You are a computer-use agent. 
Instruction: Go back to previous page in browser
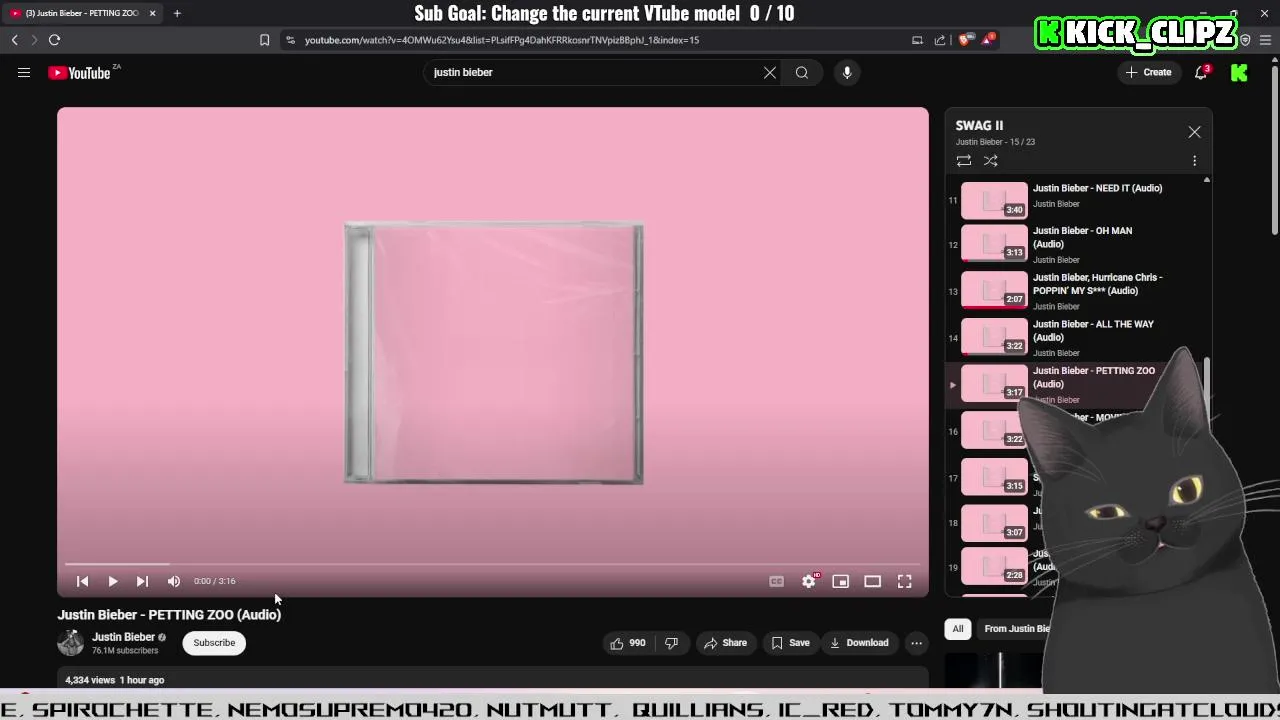(14, 40)
